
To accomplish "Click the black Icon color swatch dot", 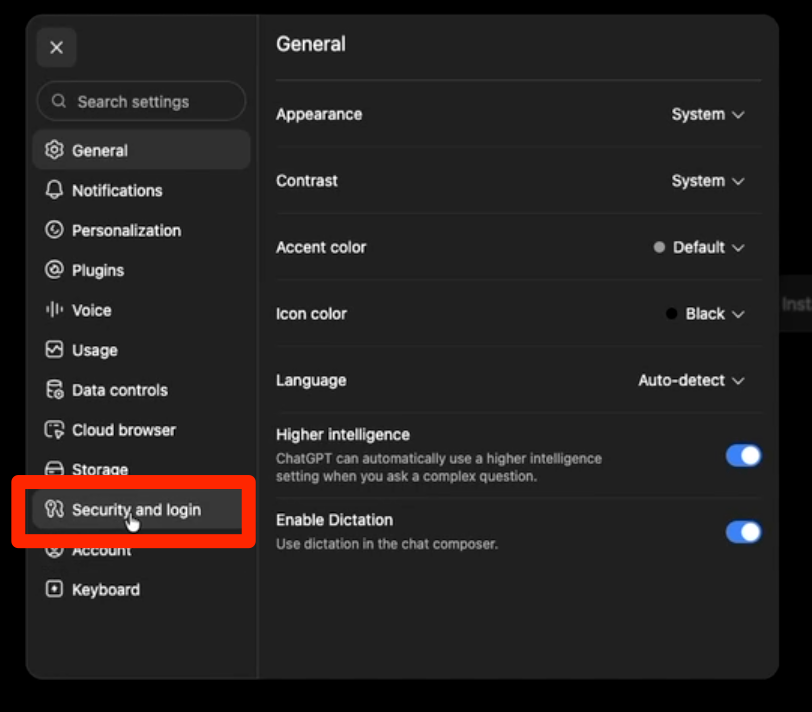I will click(x=671, y=314).
